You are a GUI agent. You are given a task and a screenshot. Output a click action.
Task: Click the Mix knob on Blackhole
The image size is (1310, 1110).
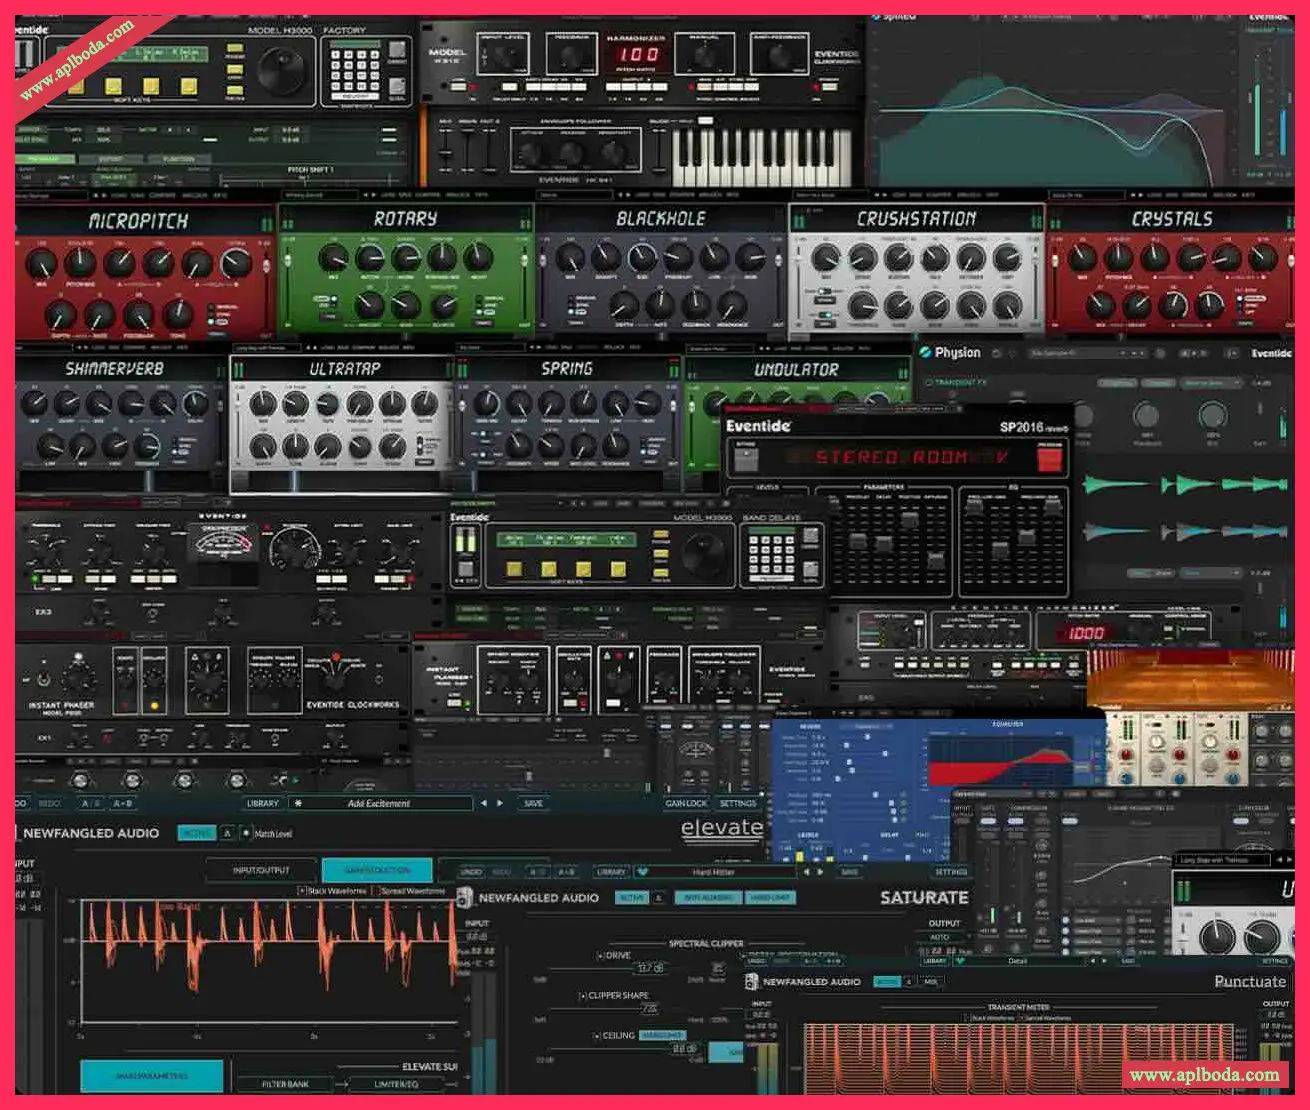[571, 257]
